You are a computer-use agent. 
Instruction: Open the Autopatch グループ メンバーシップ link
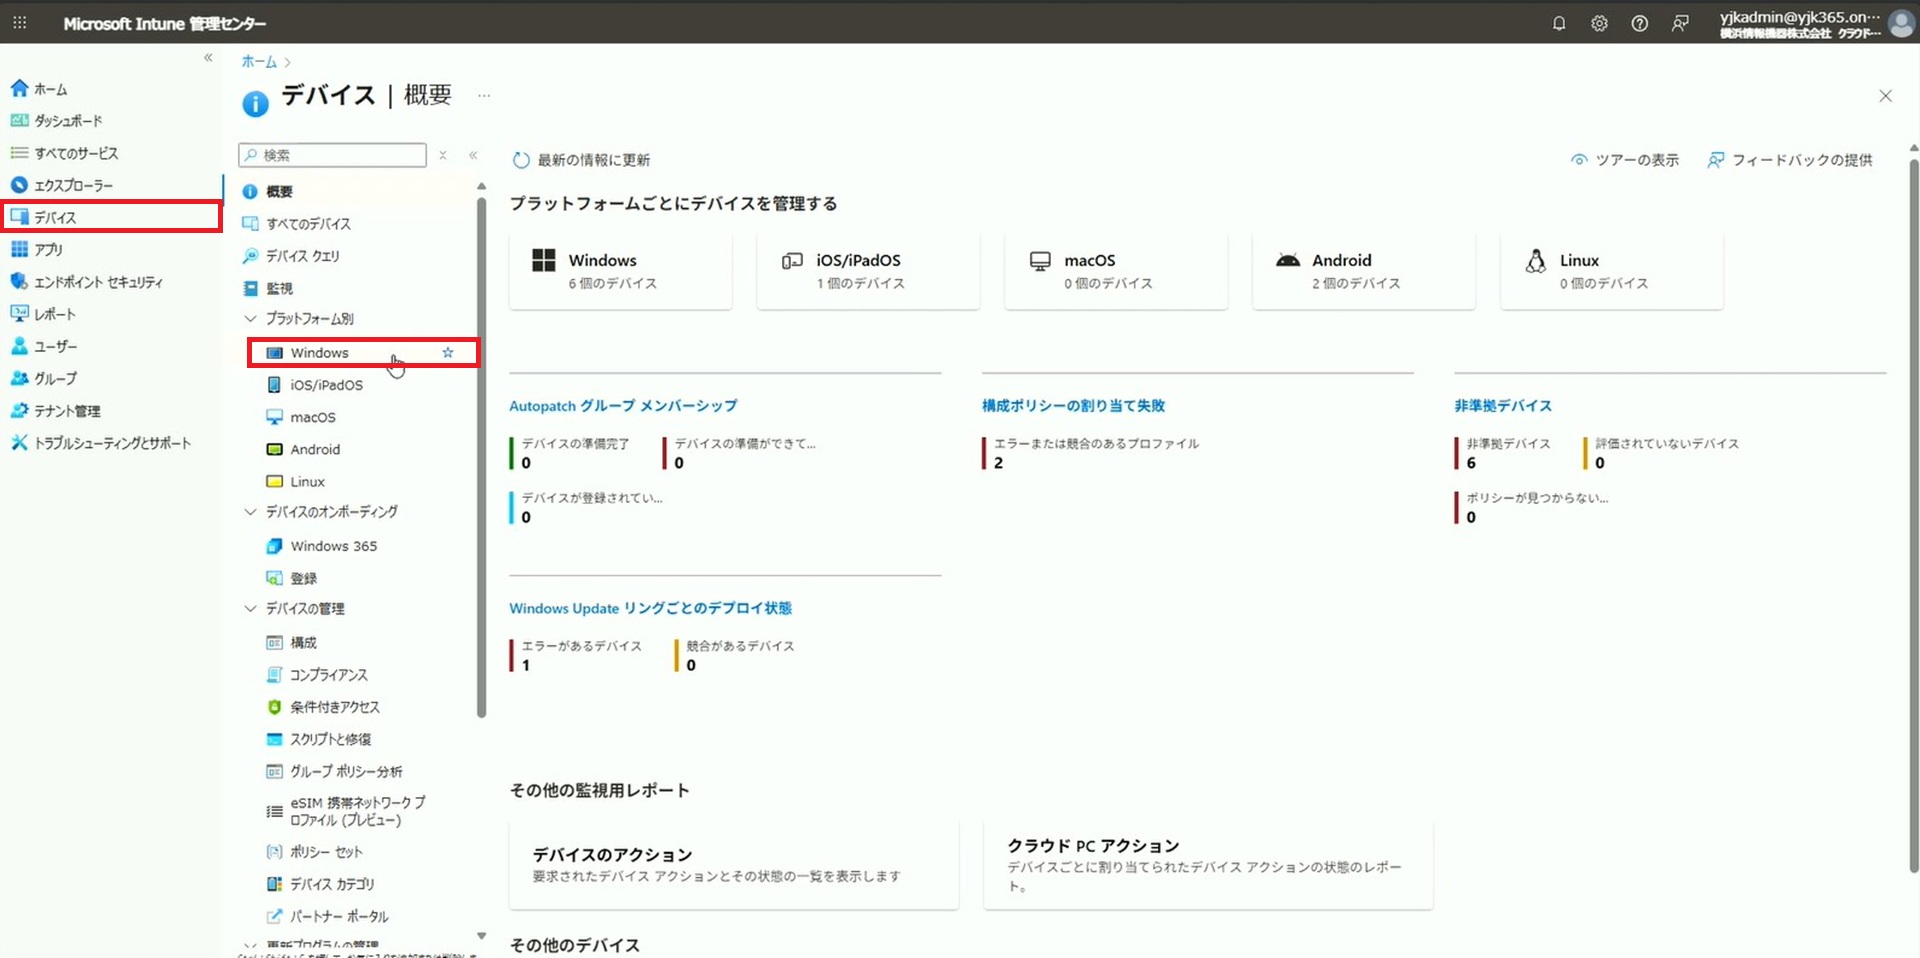tap(623, 406)
